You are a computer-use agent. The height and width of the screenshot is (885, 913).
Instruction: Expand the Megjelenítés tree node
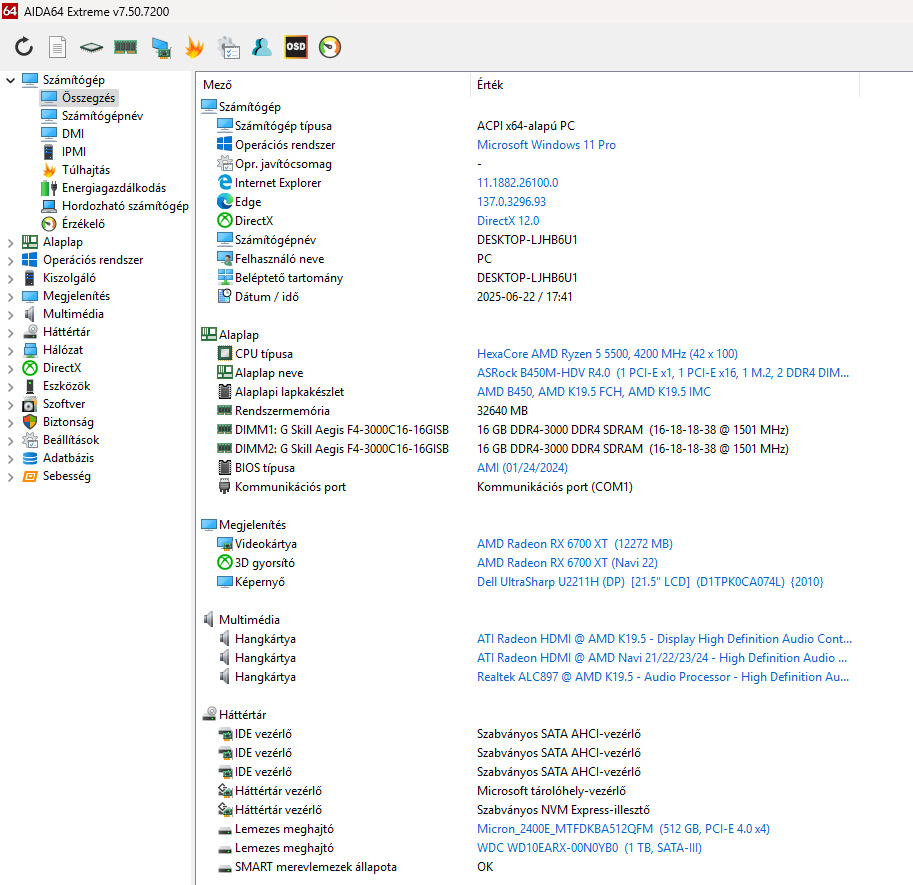[x=10, y=296]
